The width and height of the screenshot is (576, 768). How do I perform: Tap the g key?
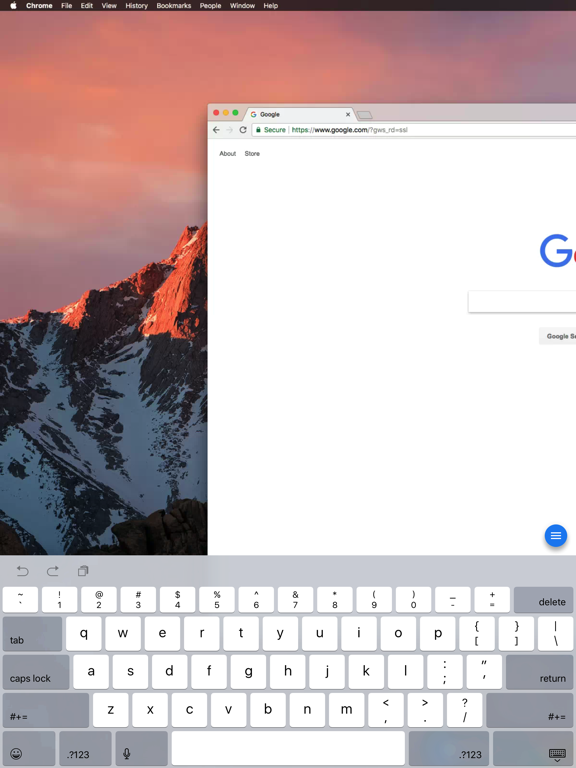pyautogui.click(x=248, y=672)
